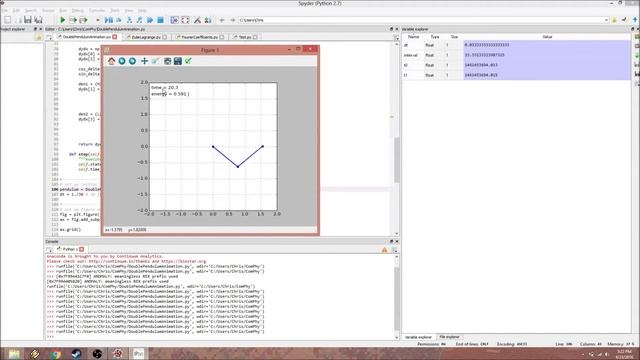The image size is (640, 360).
Task: Sort variables by the Type column header
Action: (435, 37)
